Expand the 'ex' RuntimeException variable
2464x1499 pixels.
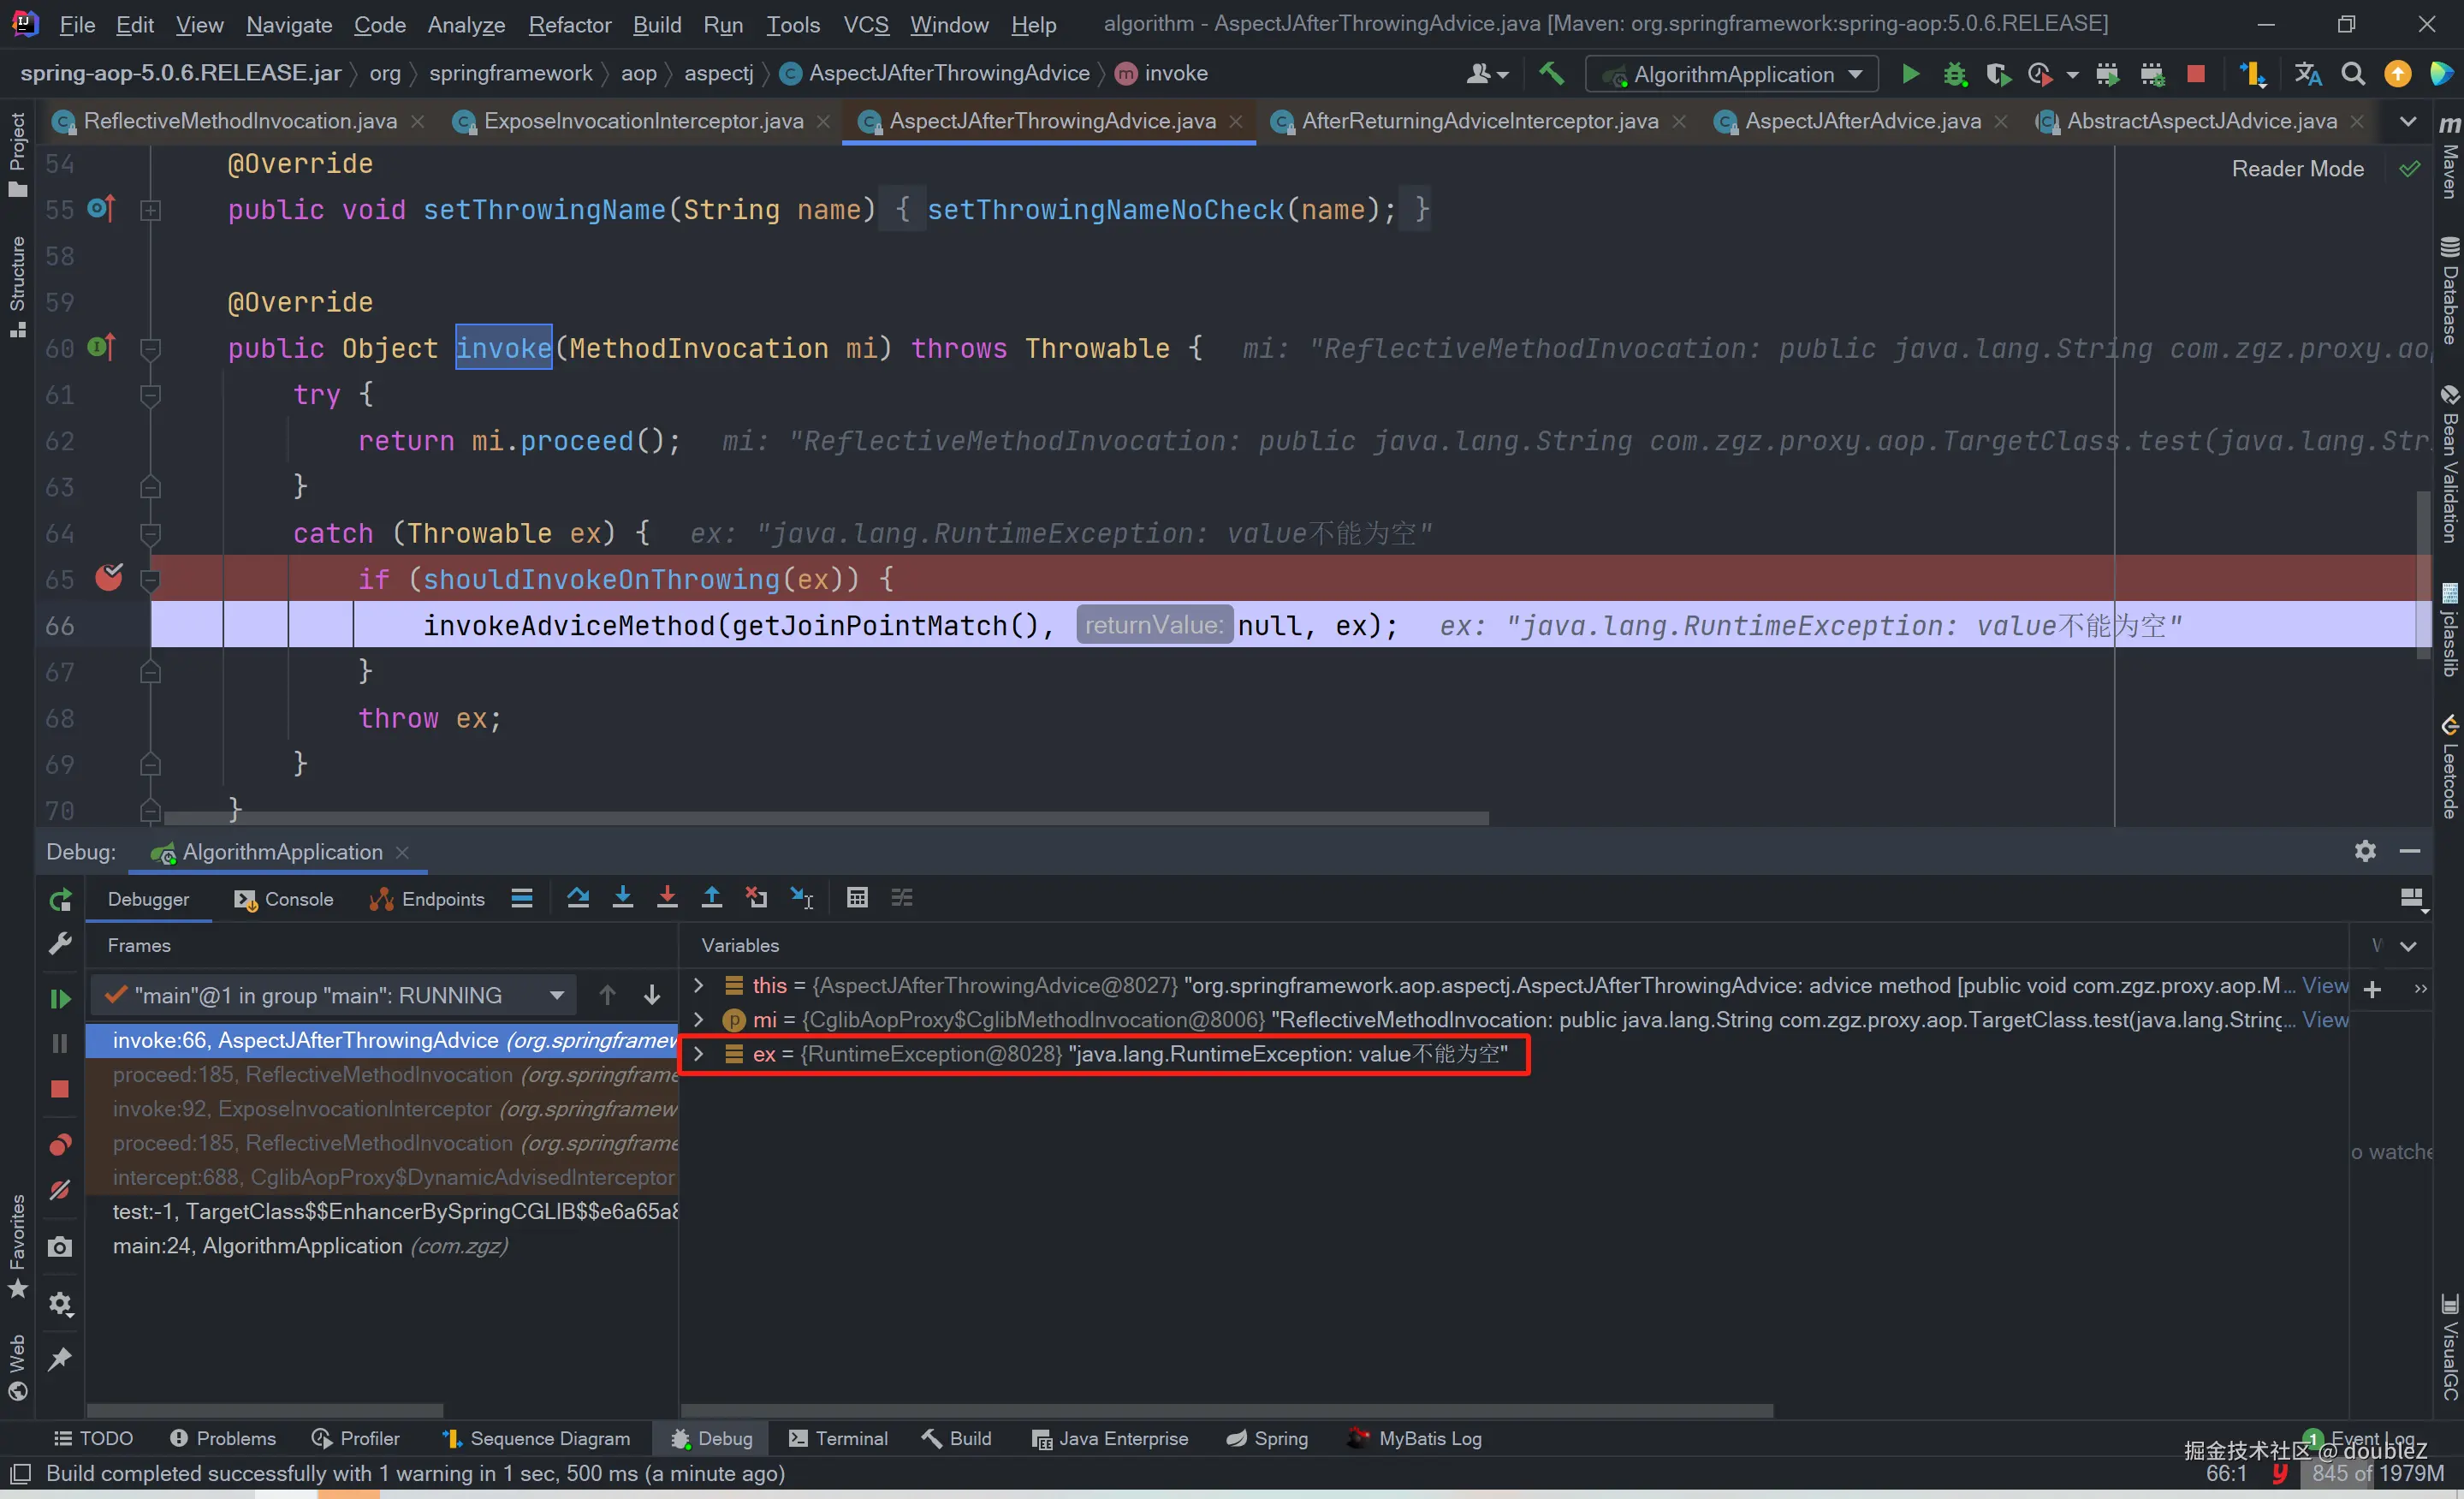coord(699,1054)
